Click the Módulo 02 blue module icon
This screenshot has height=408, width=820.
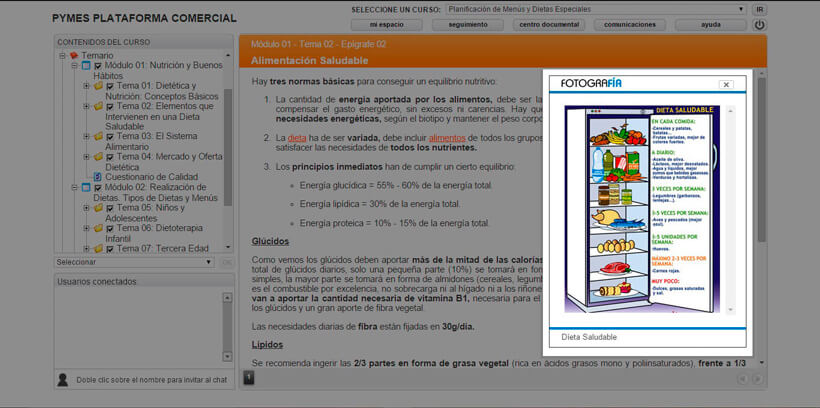point(86,187)
